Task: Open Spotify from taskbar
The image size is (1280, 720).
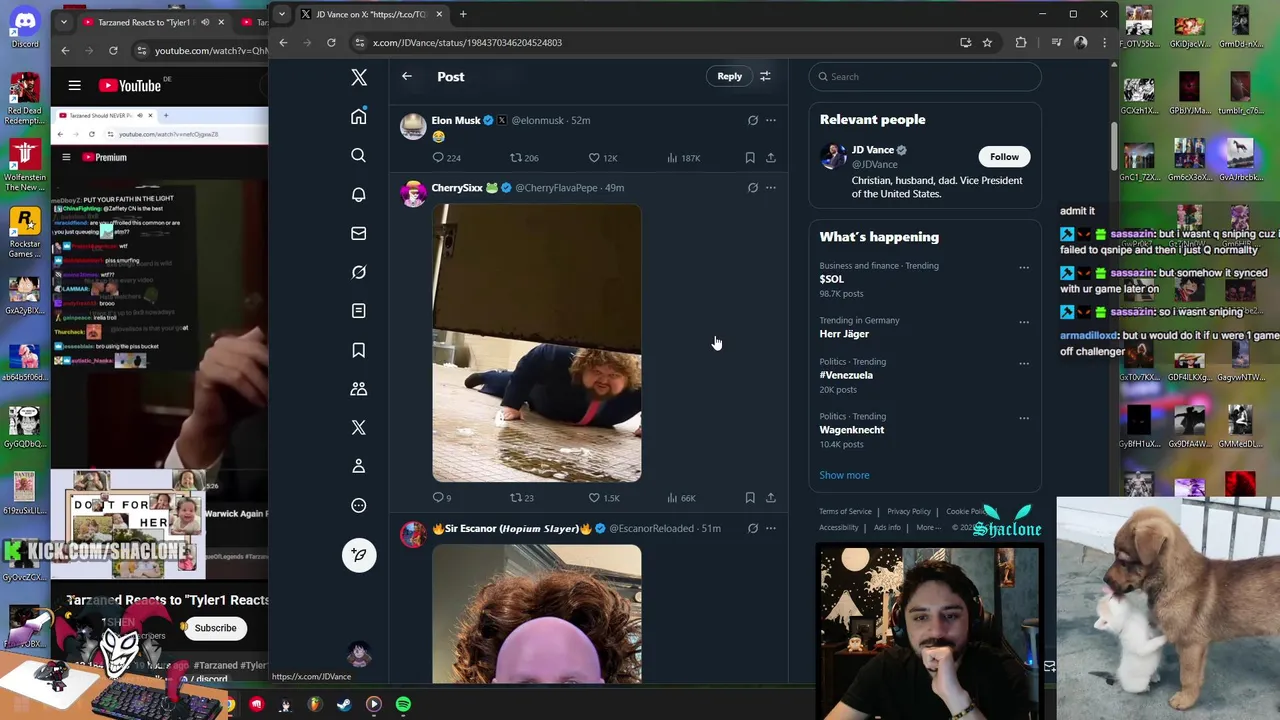Action: (x=403, y=704)
